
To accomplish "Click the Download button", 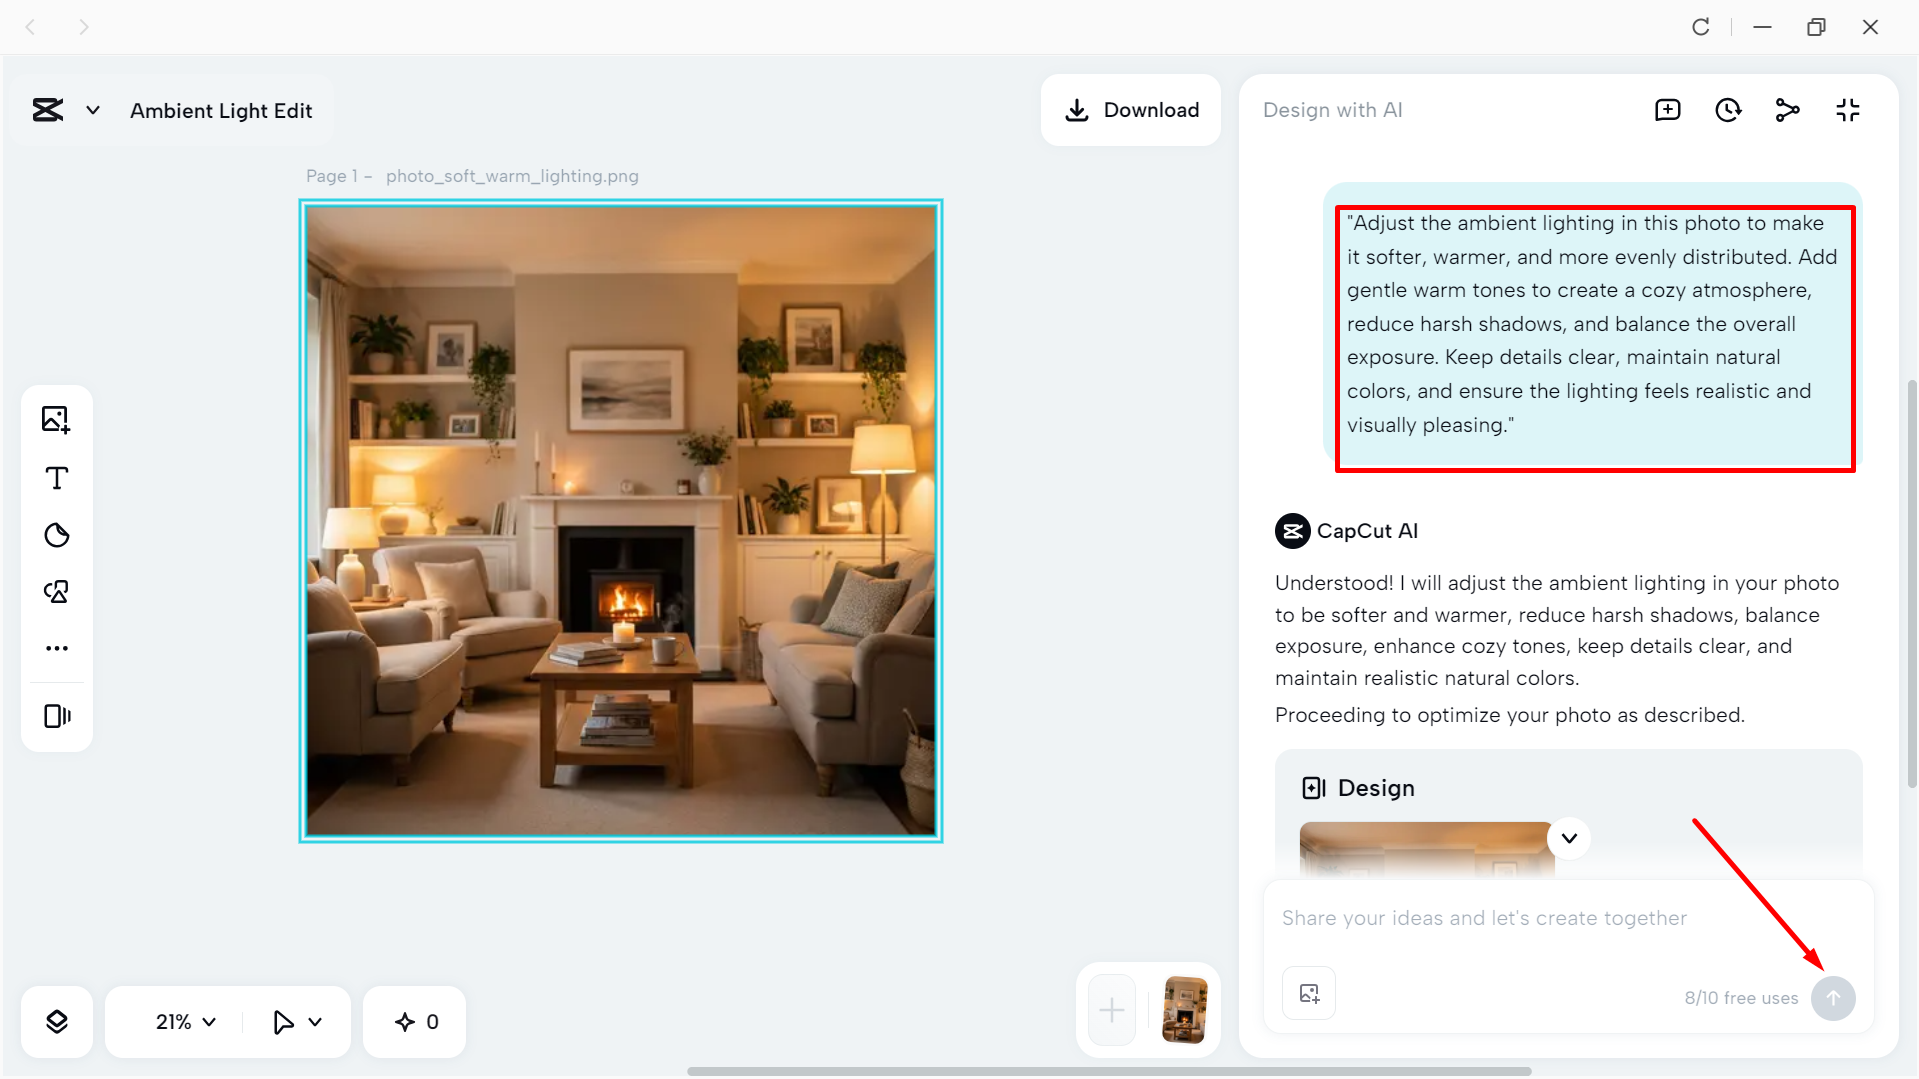I will 1131,110.
